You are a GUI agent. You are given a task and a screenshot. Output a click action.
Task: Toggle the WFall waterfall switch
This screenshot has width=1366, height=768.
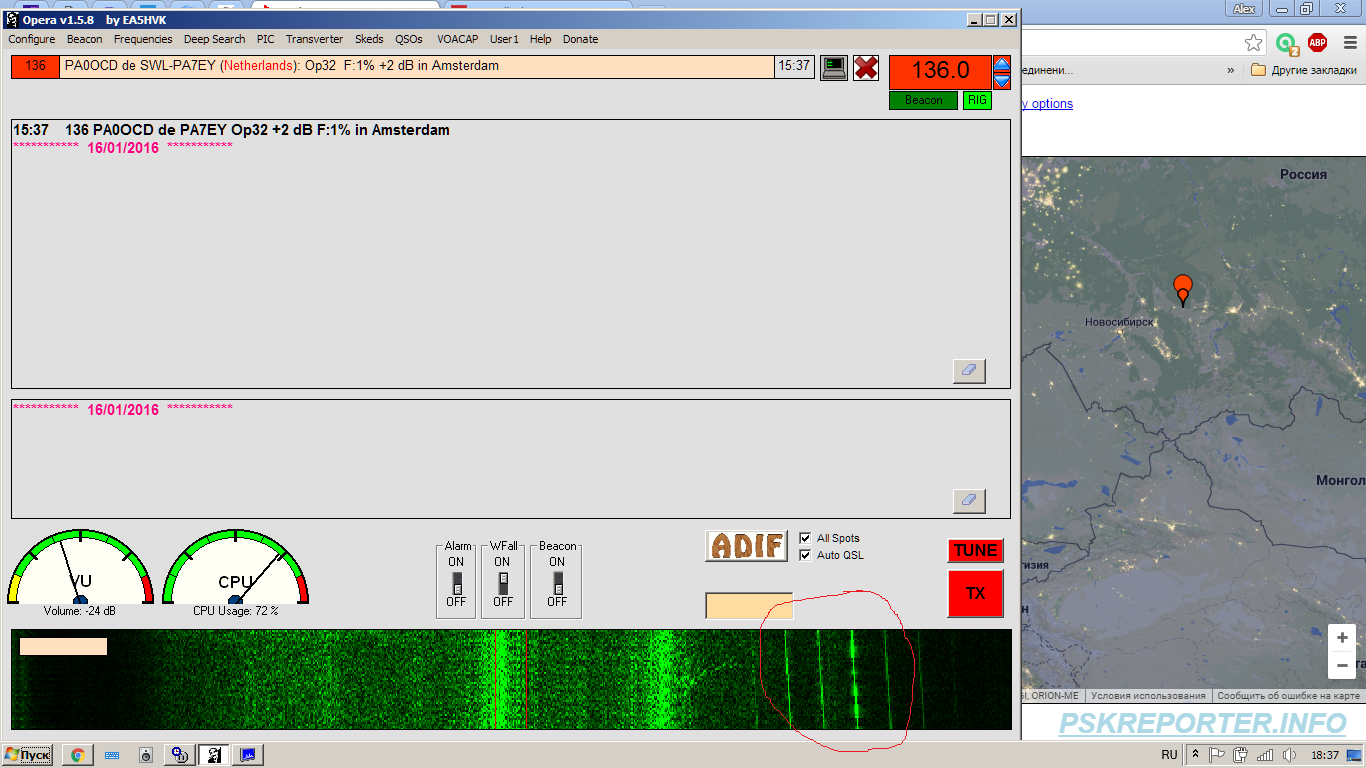(x=503, y=582)
